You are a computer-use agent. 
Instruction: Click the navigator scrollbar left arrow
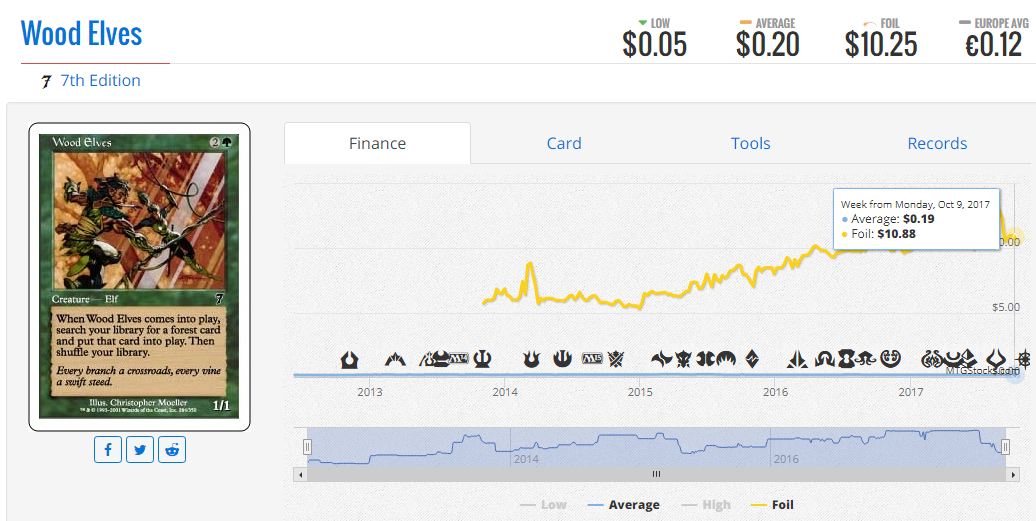[x=301, y=474]
